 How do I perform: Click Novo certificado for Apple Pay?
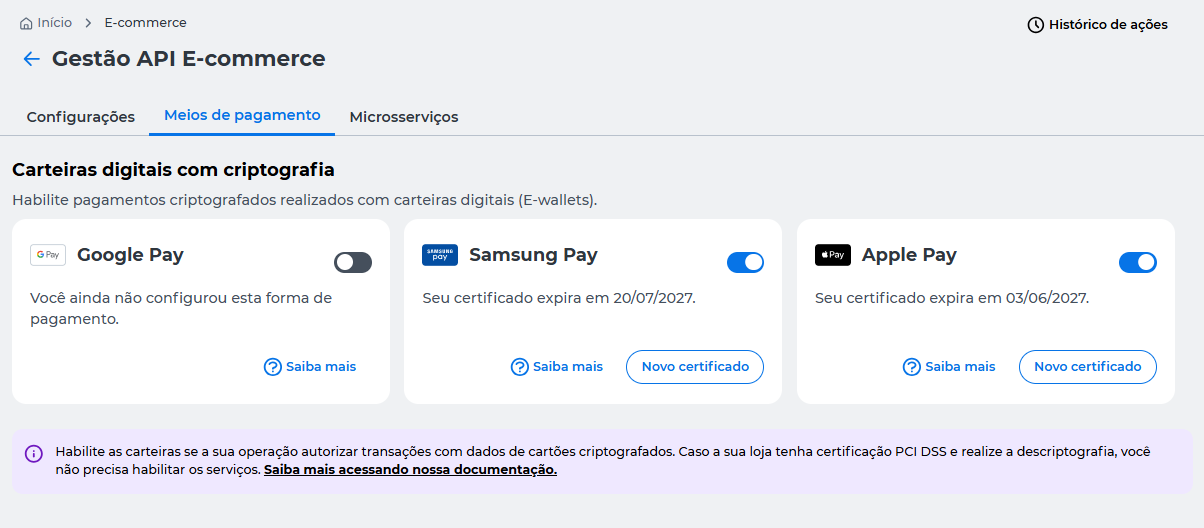[1088, 367]
